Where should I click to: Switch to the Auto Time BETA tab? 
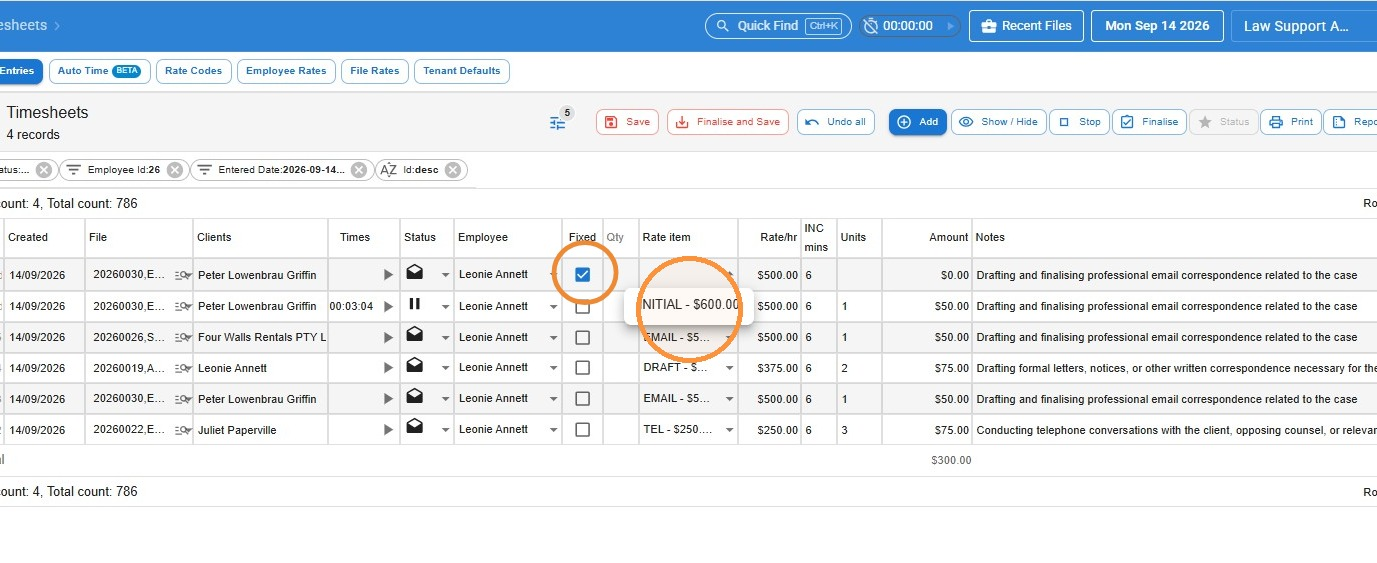(99, 71)
